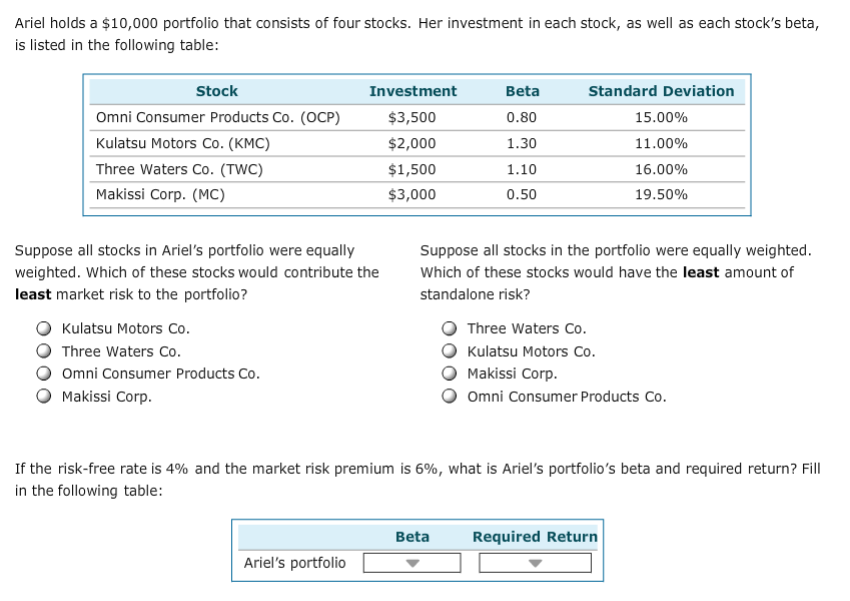Screen dimensions: 850x601
Task: Click the $2,000 investment cell for Kulatsu Motors
Action: pos(413,143)
